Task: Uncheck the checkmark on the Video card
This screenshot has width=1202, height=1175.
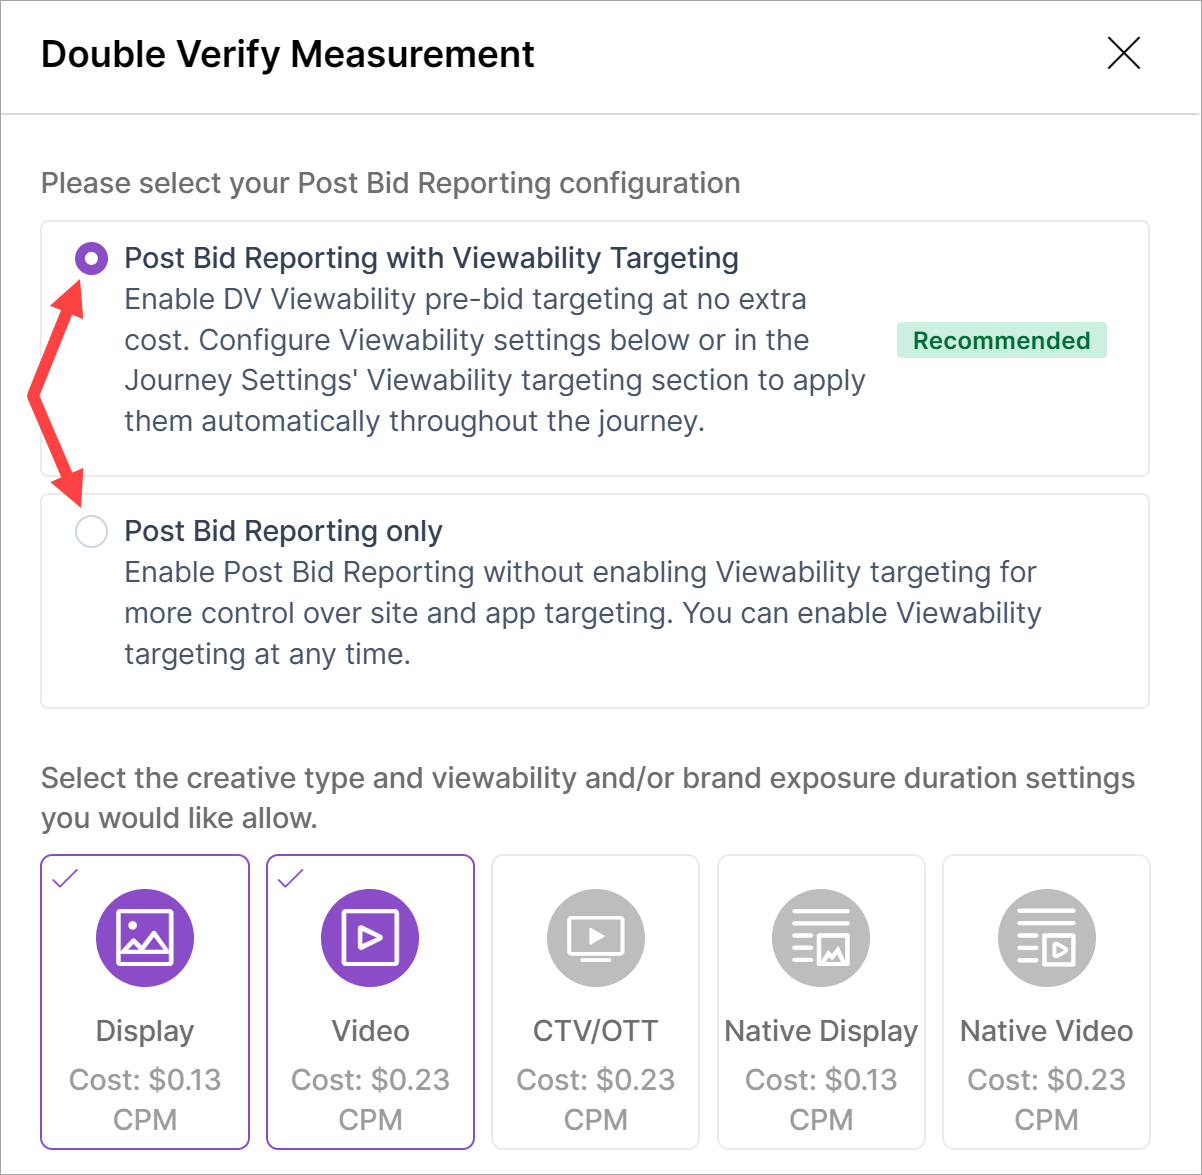Action: (x=290, y=879)
